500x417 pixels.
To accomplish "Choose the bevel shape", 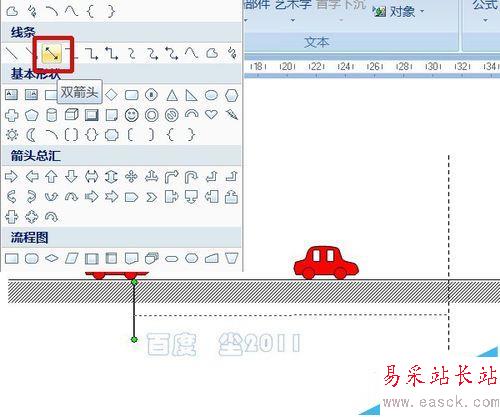I will [92, 115].
